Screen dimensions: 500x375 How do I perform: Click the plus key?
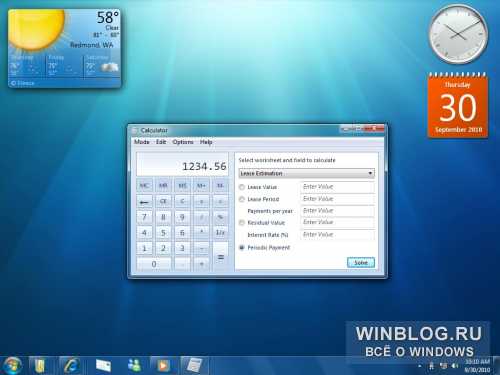click(x=201, y=264)
